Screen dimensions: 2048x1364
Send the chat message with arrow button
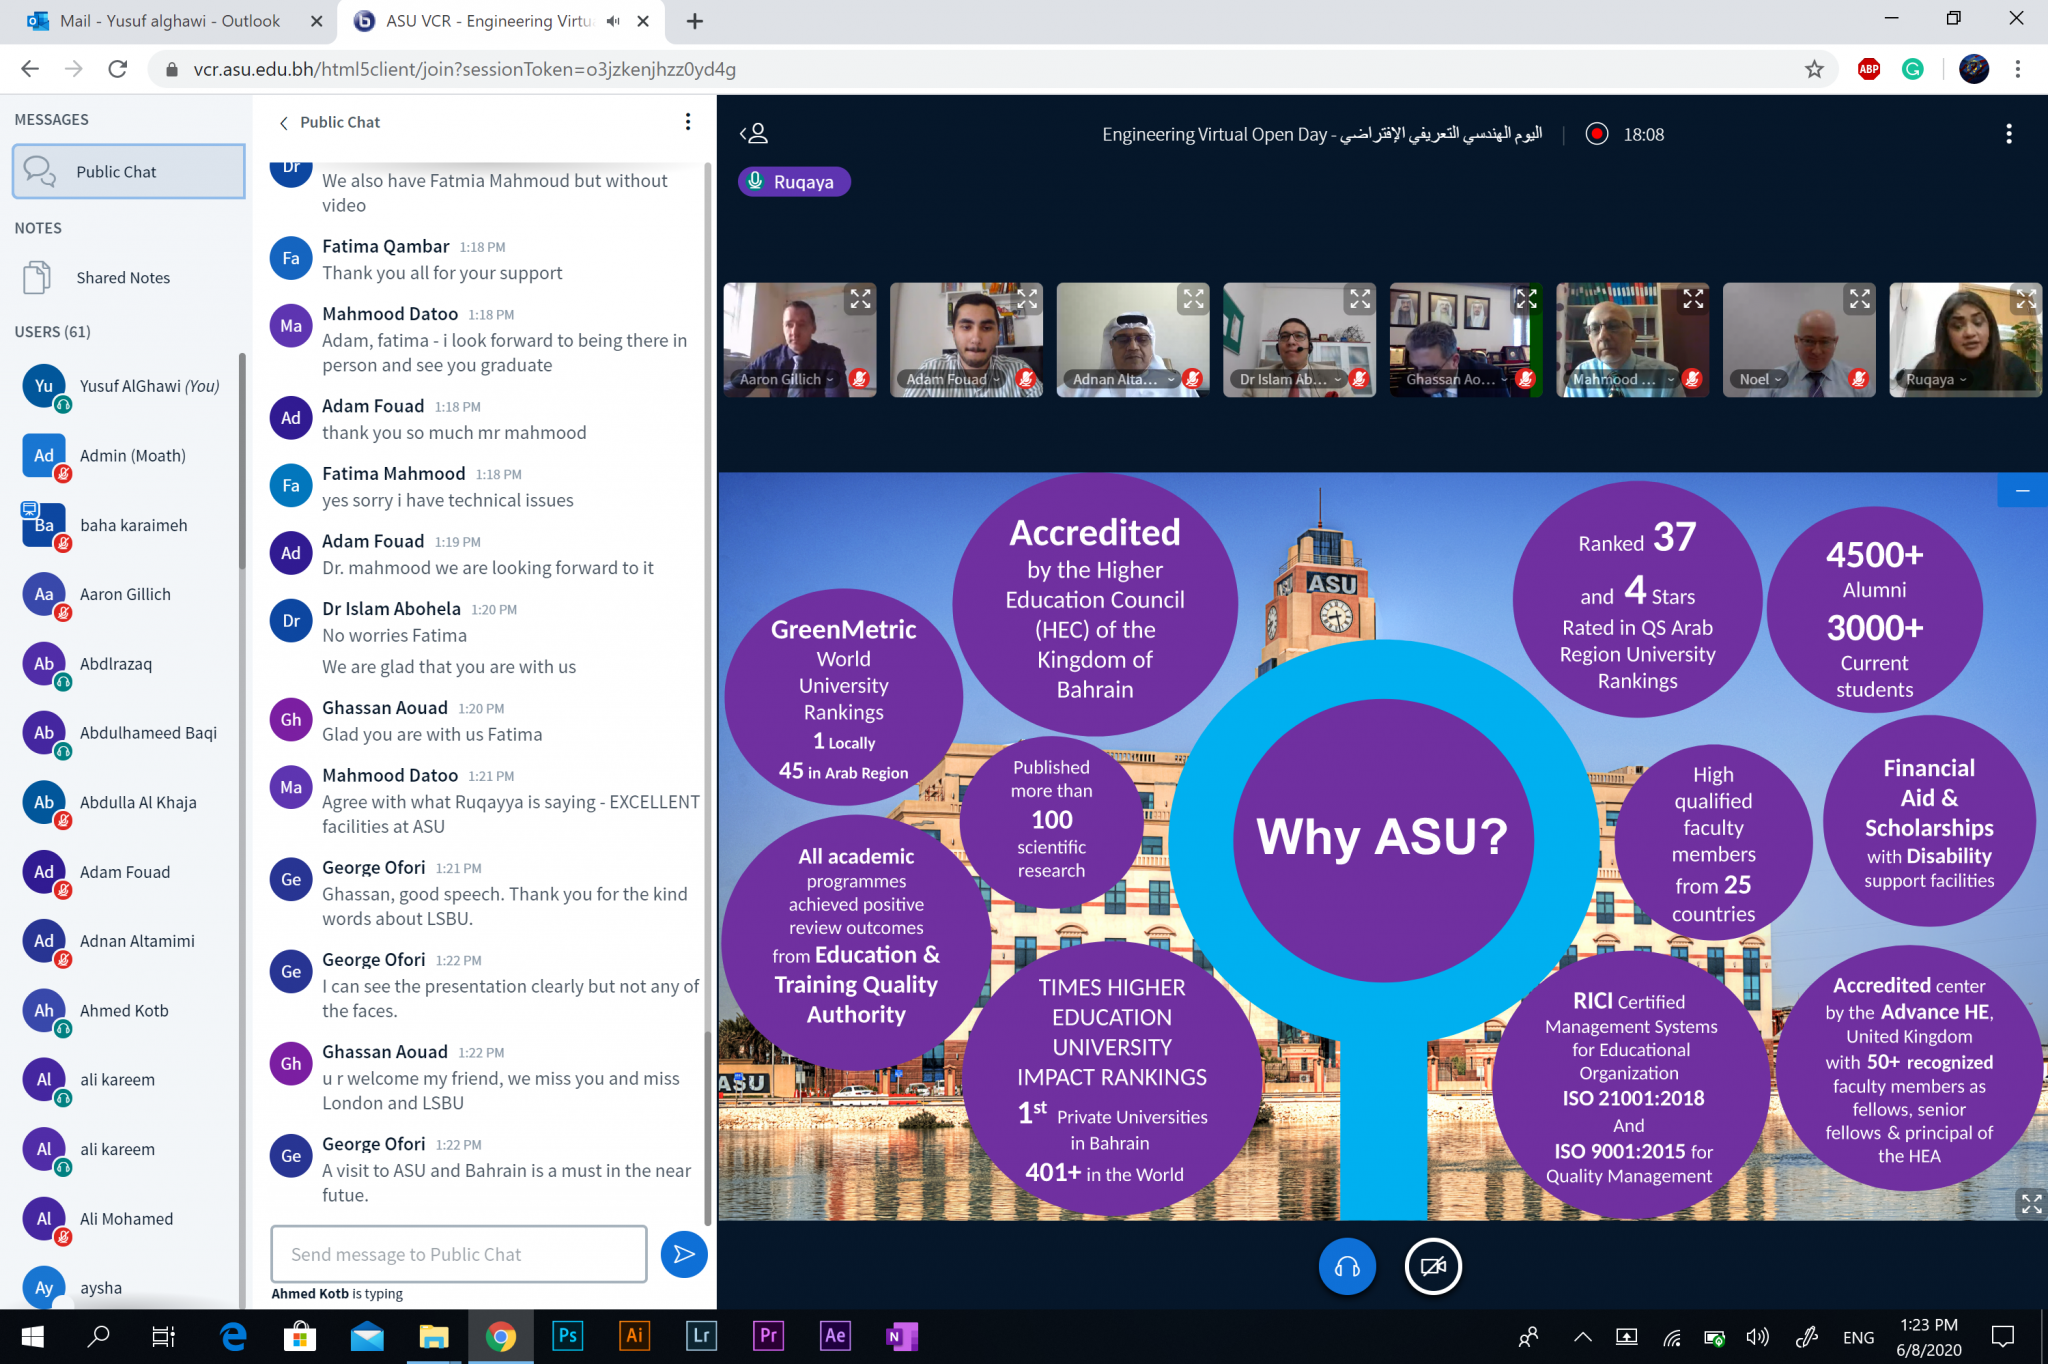coord(684,1254)
